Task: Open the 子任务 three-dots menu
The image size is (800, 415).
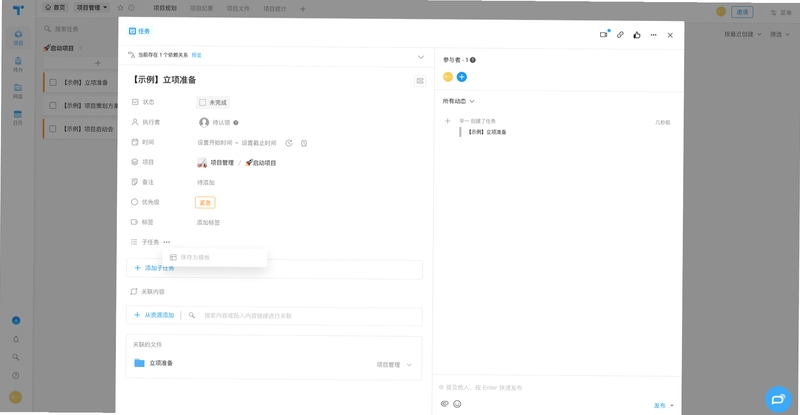Action: (167, 242)
